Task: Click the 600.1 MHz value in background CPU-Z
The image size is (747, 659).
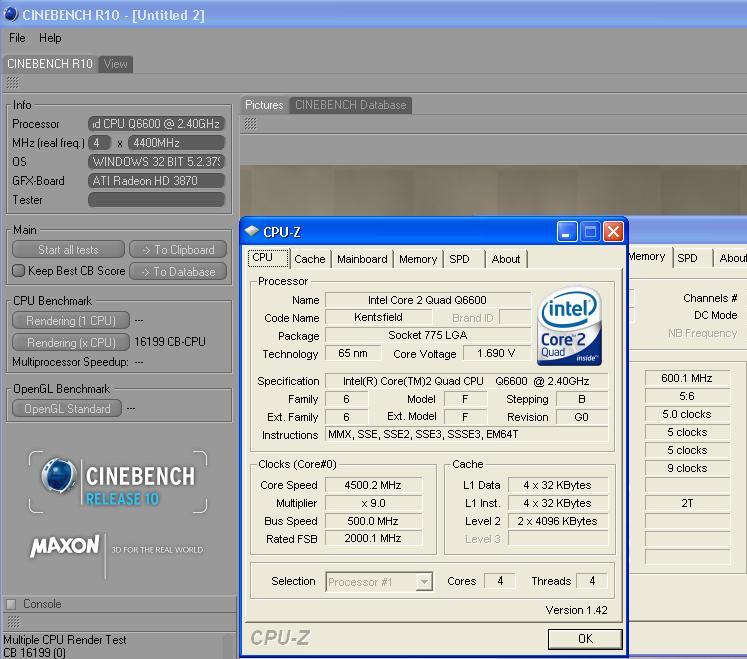Action: click(x=686, y=378)
